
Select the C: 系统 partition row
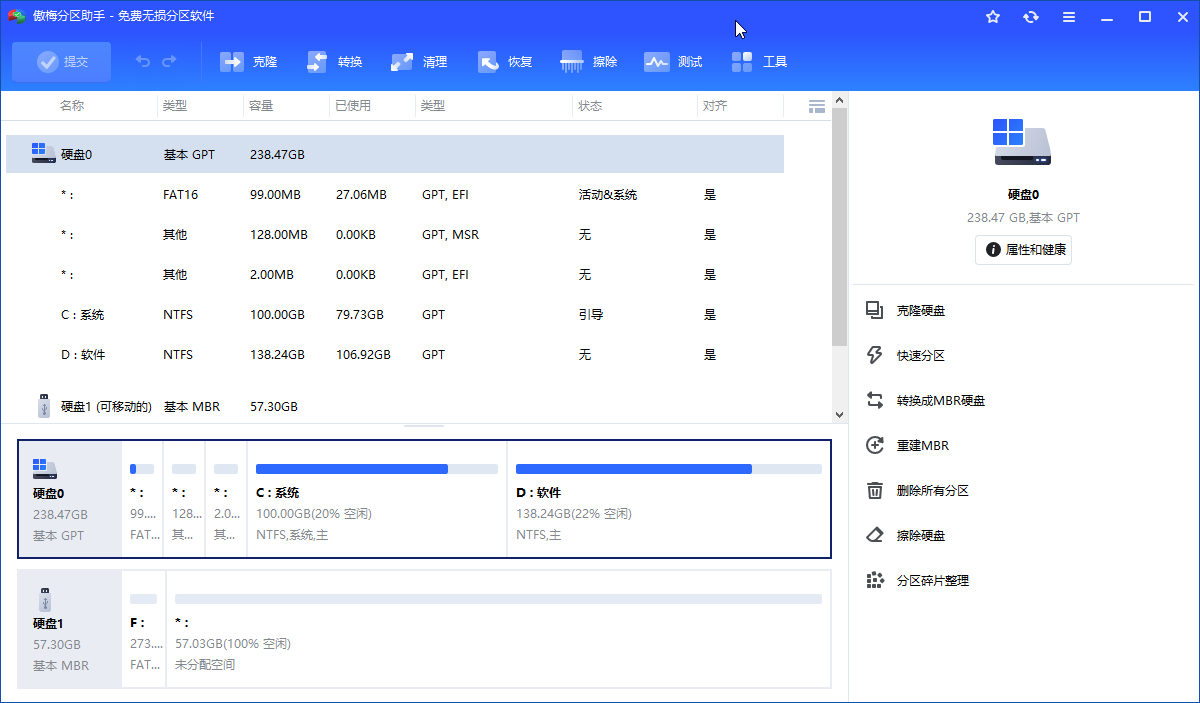tap(395, 315)
